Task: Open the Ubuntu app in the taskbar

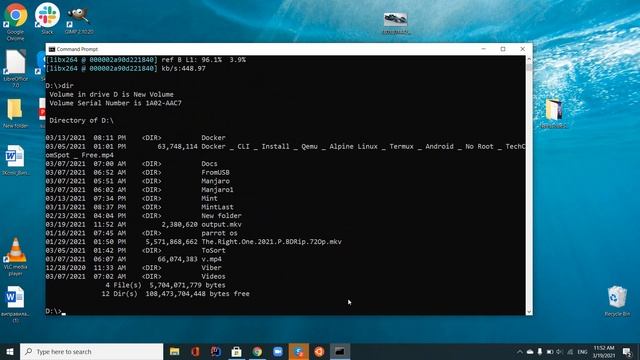Action: tap(319, 351)
